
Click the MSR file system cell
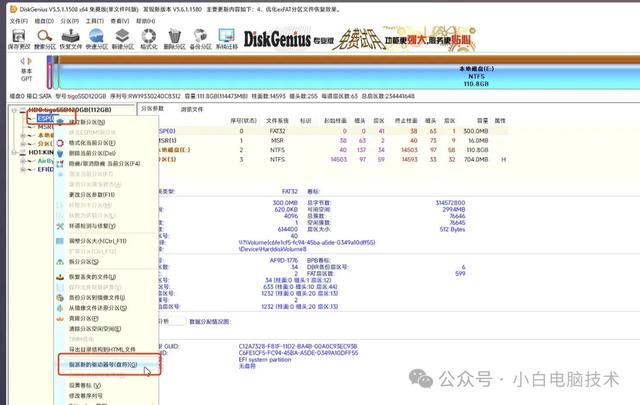click(x=277, y=140)
